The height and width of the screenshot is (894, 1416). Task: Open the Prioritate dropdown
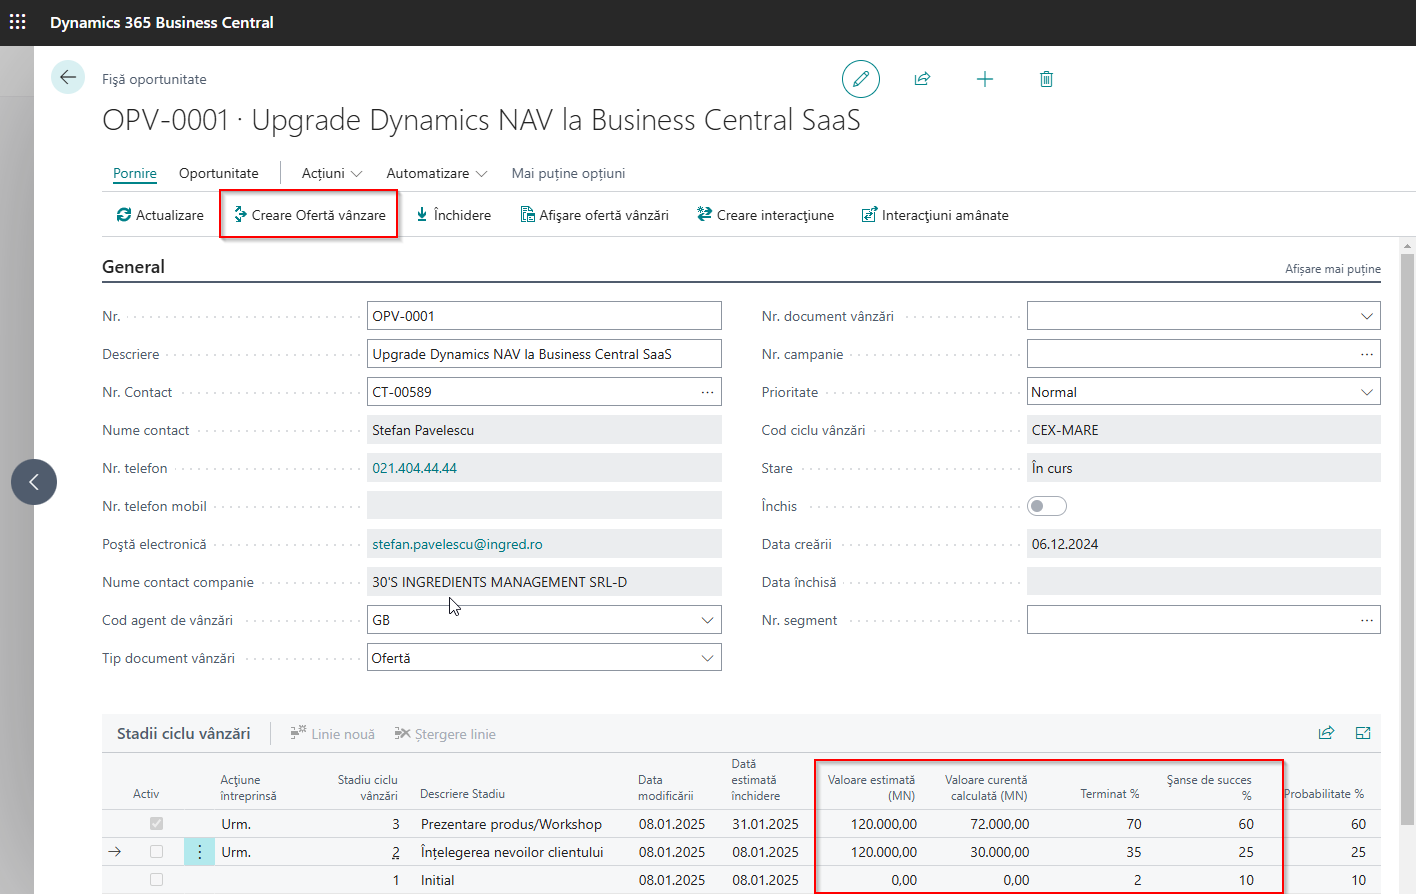pos(1366,392)
